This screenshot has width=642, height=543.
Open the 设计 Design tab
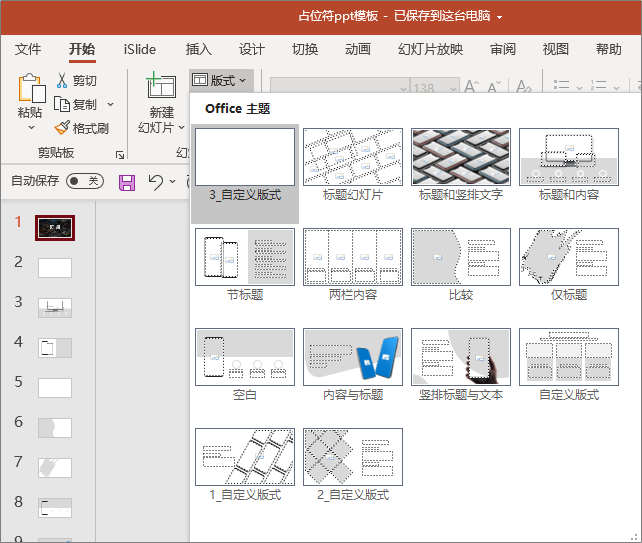(x=252, y=49)
